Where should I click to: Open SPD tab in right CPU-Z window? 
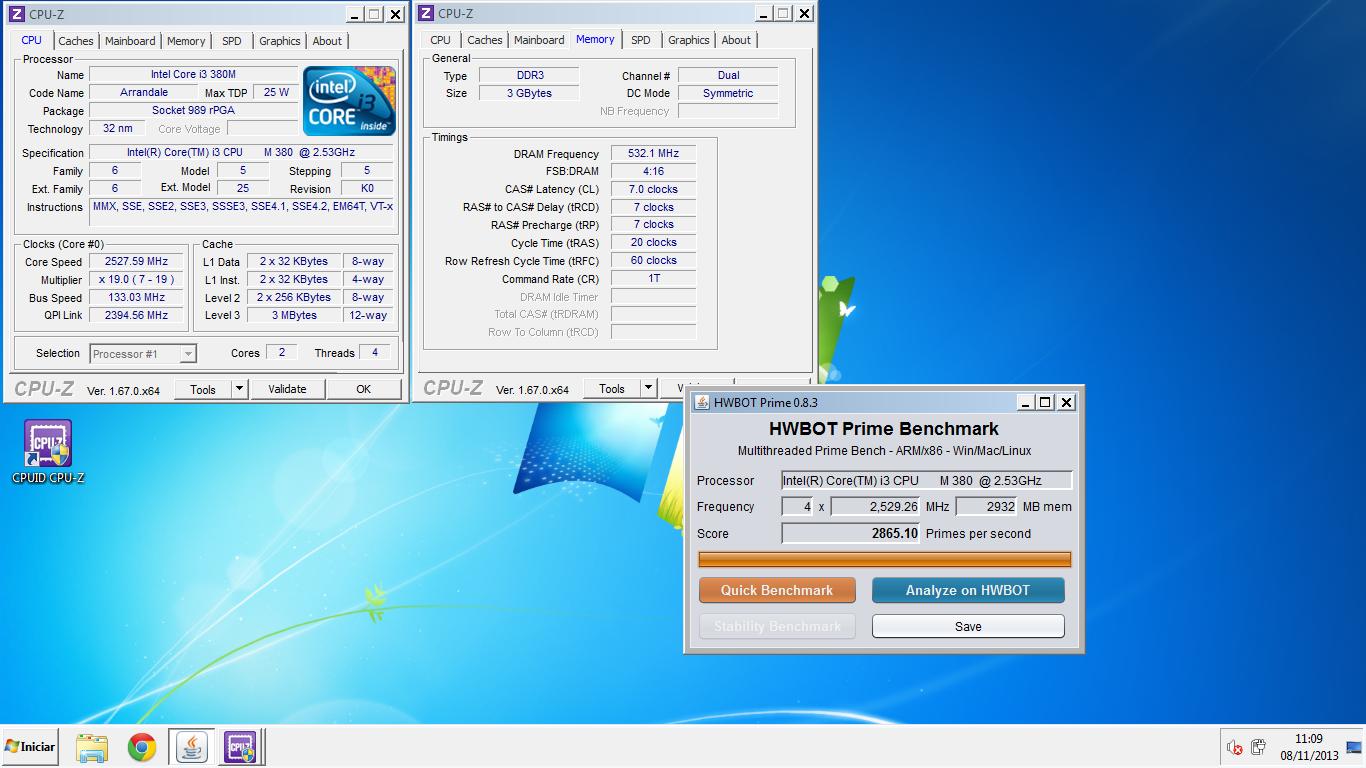pyautogui.click(x=641, y=40)
